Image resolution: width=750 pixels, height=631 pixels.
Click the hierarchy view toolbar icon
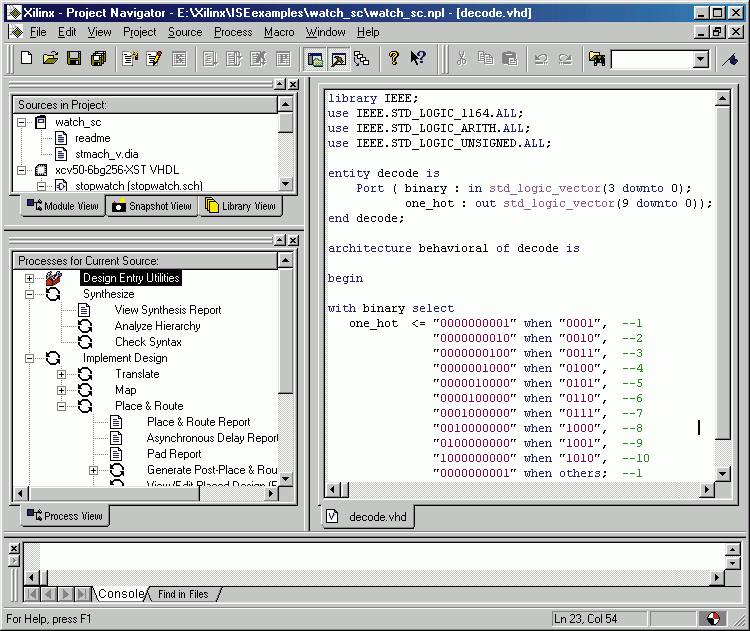pyautogui.click(x=362, y=59)
